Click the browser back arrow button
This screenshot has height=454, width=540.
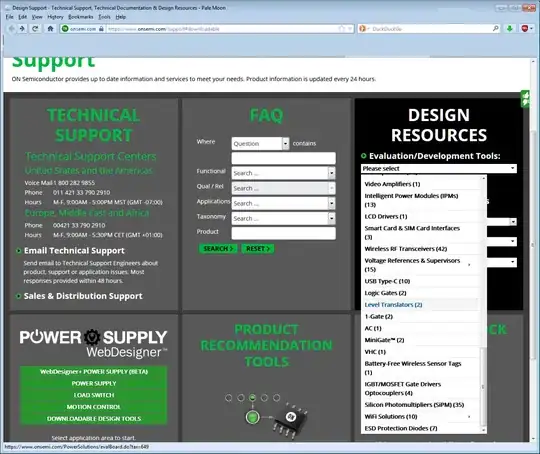pos(11,29)
